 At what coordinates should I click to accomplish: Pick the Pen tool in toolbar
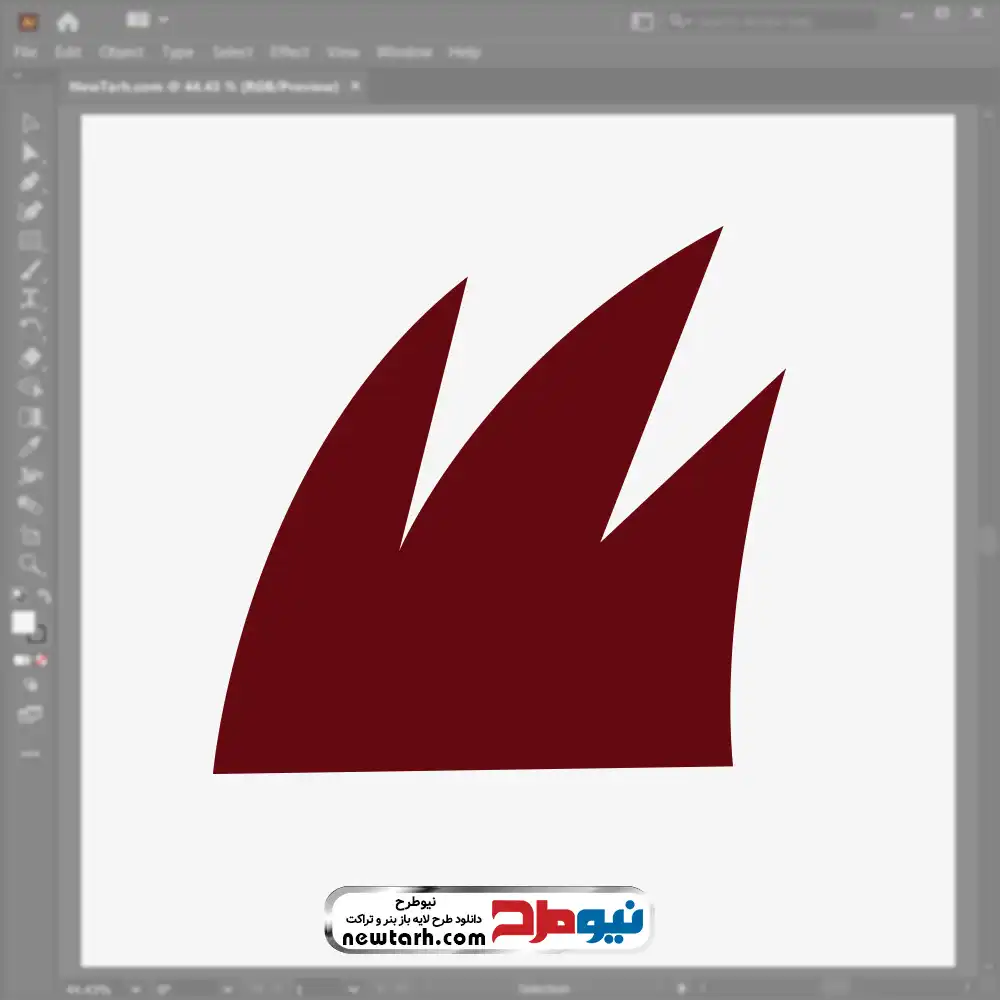point(31,182)
